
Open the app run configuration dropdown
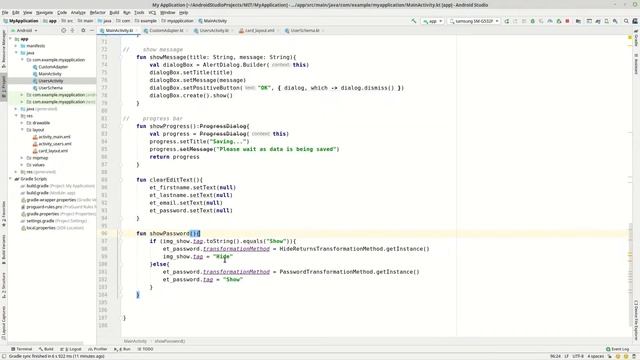pyautogui.click(x=433, y=21)
